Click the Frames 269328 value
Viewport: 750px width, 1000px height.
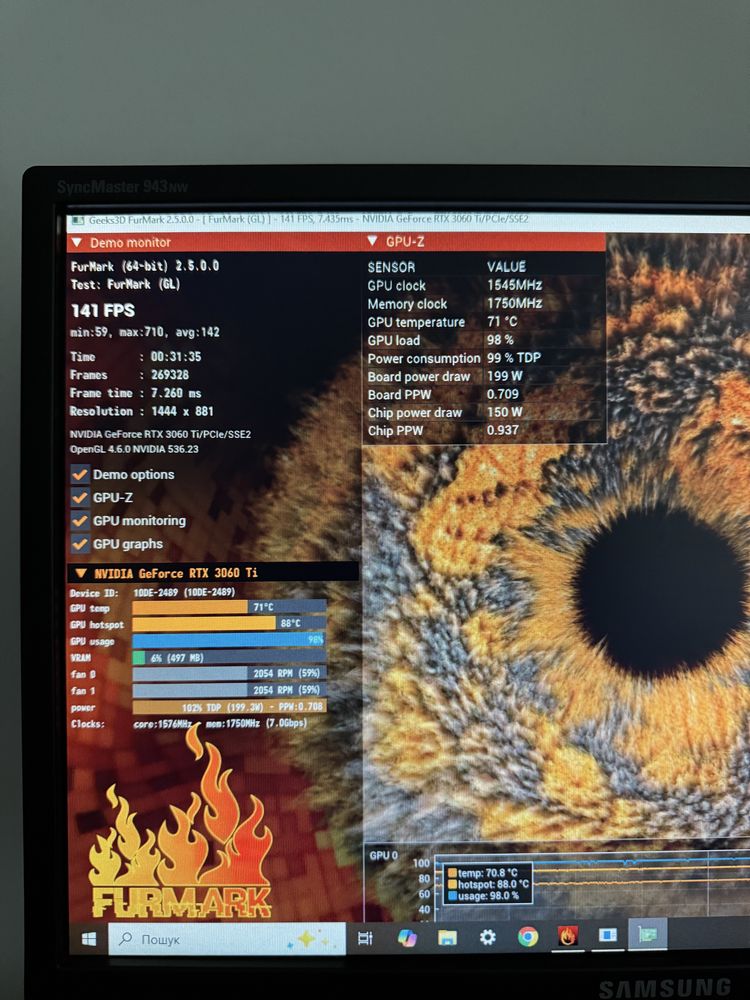(x=170, y=375)
